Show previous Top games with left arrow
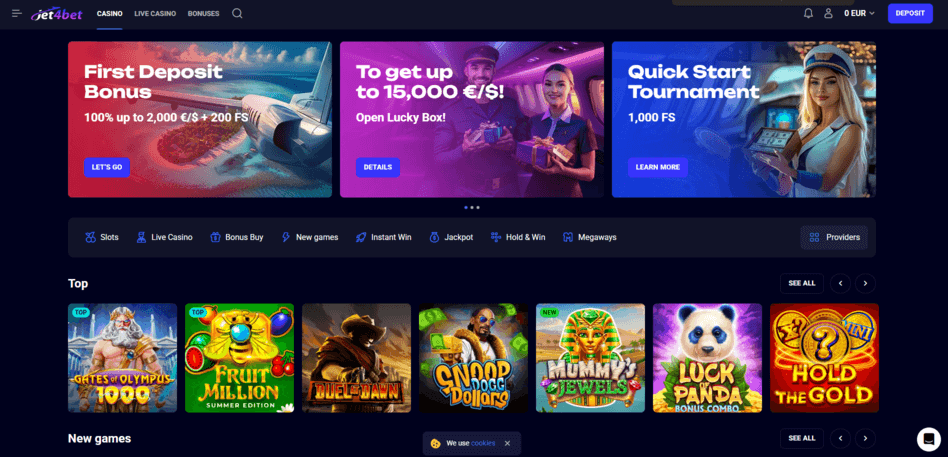 tap(840, 283)
